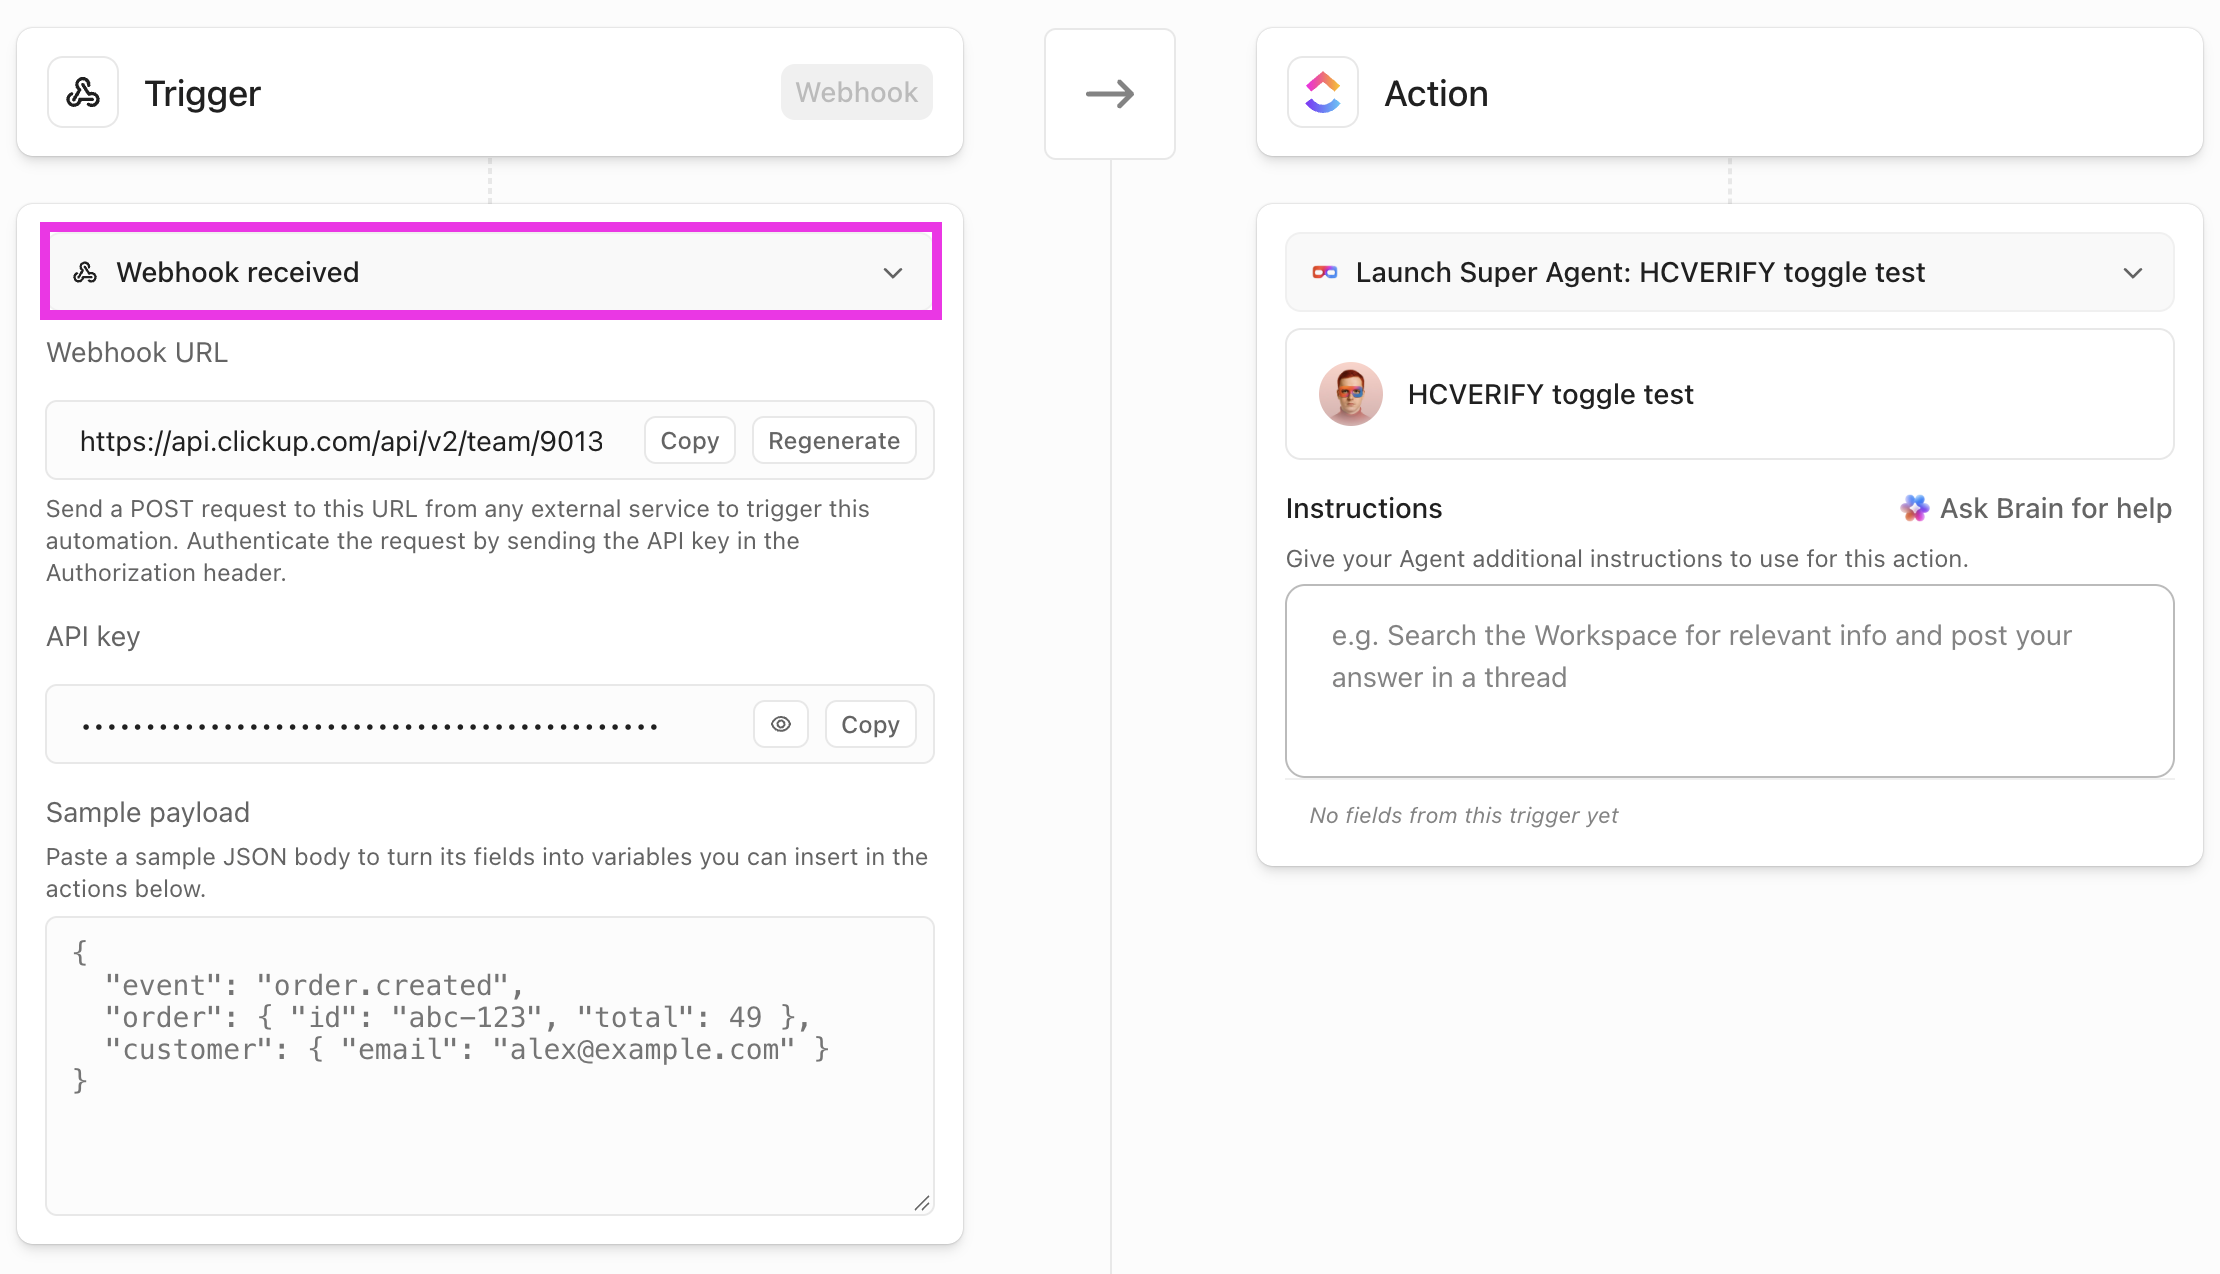This screenshot has height=1274, width=2220.
Task: Click the API key label
Action: (93, 636)
